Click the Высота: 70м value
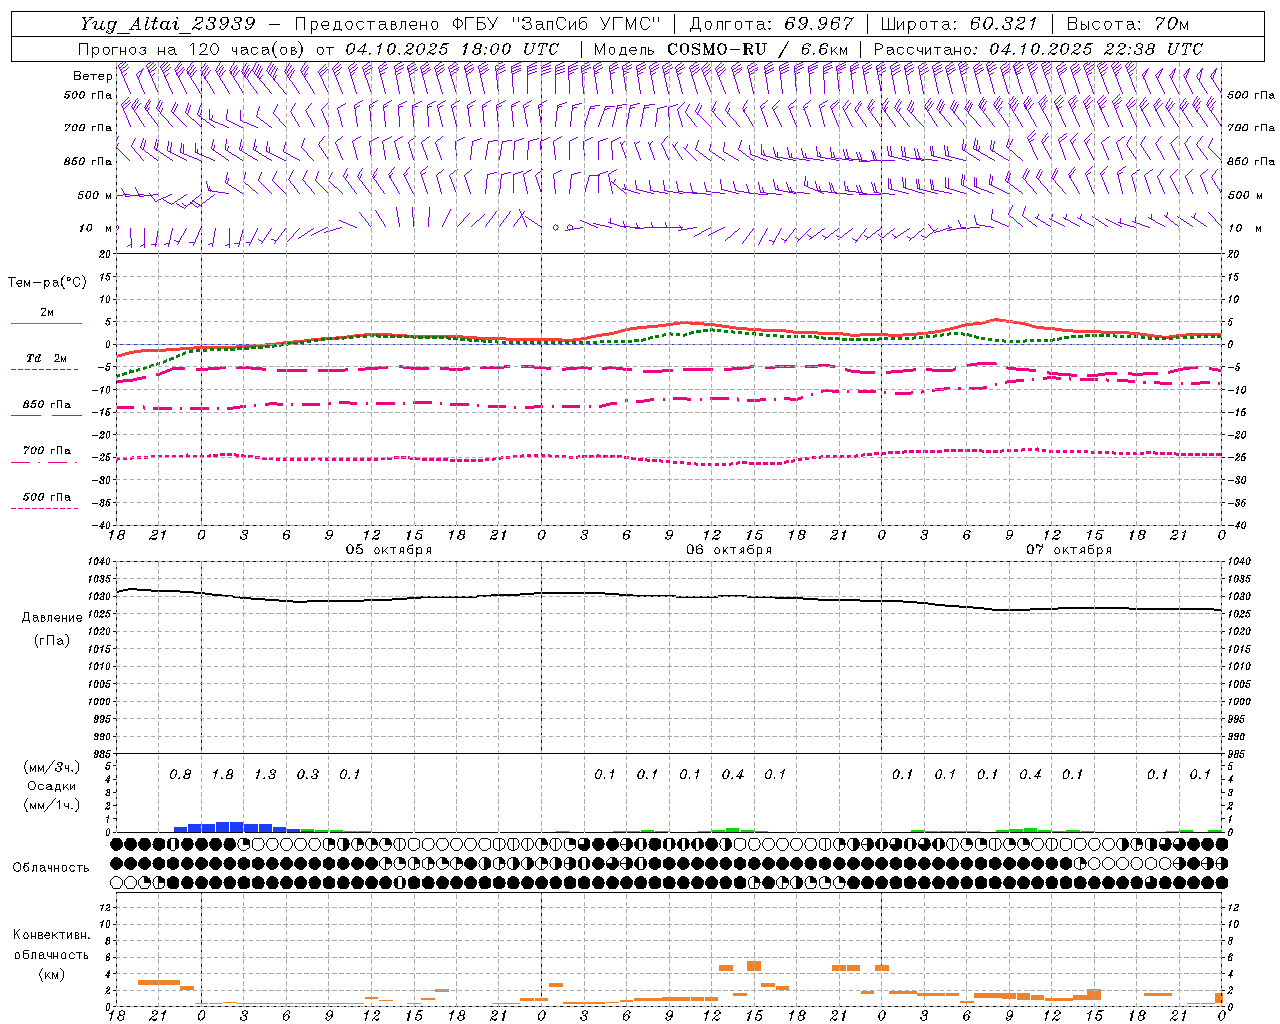1280x1024 pixels. [1128, 24]
